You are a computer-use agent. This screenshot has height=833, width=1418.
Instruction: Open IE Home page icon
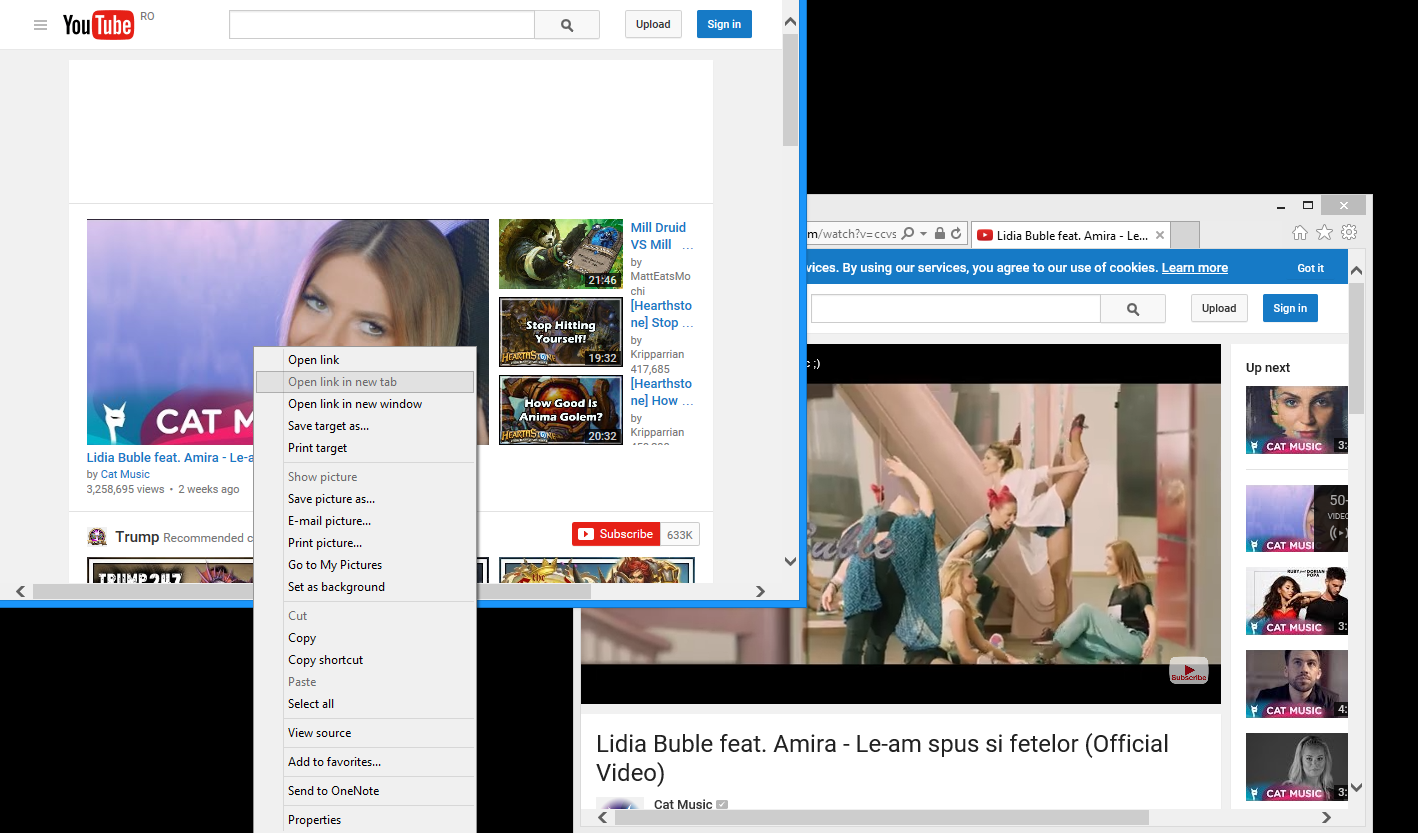point(1300,233)
